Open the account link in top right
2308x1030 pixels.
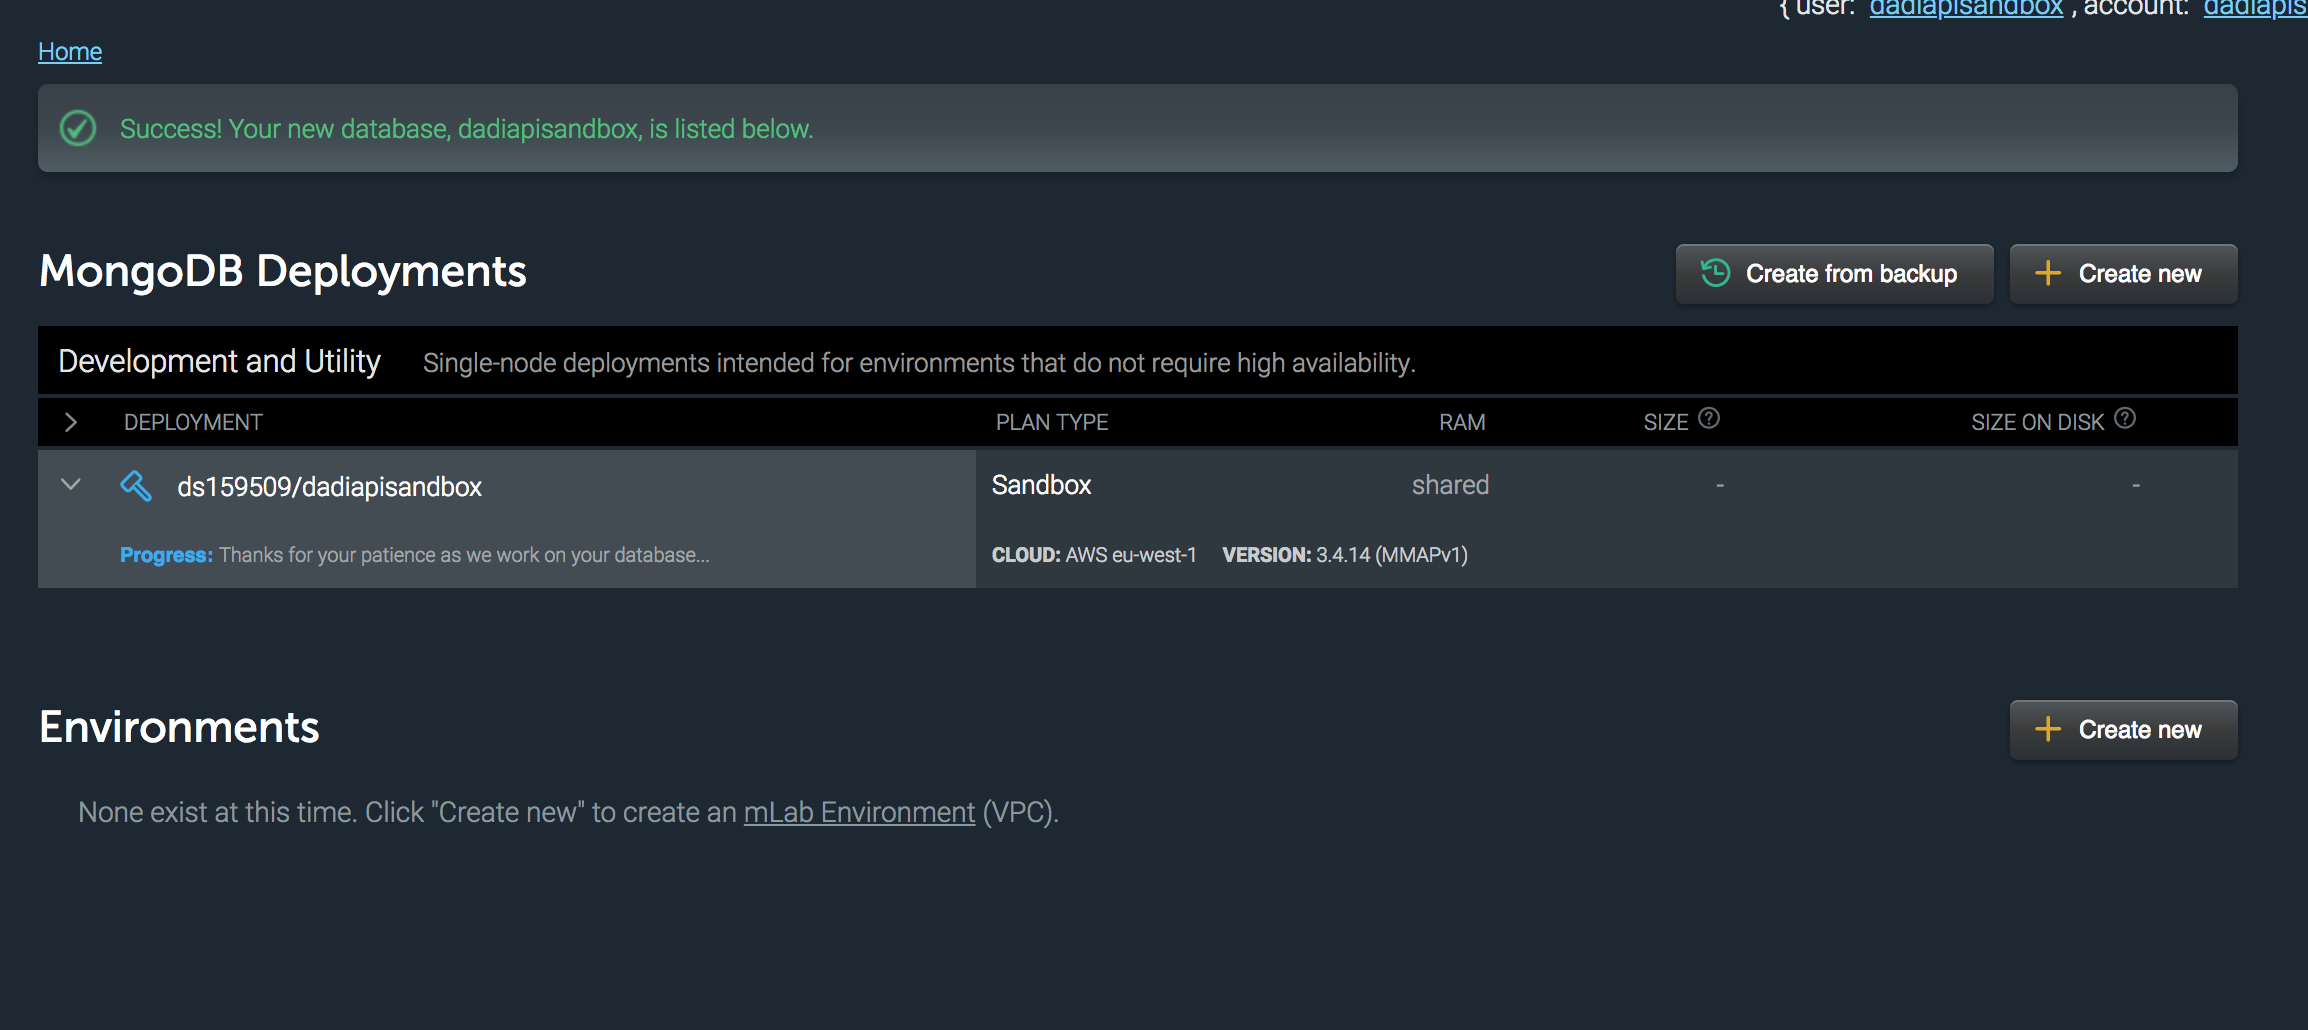(2254, 9)
